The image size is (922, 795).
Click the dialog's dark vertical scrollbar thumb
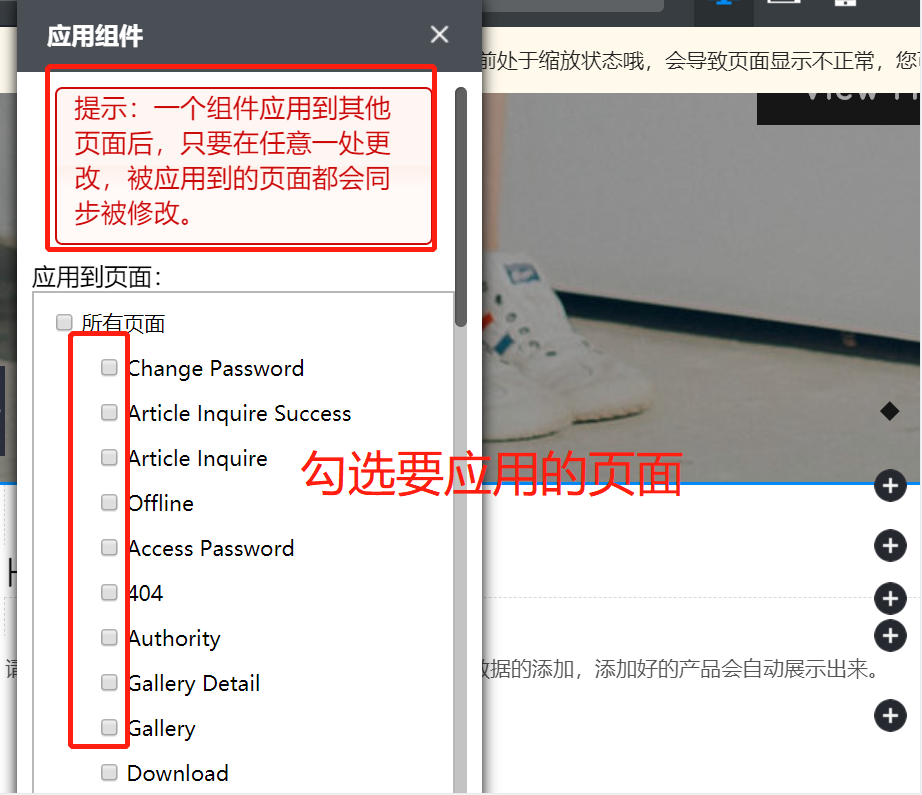pyautogui.click(x=461, y=207)
